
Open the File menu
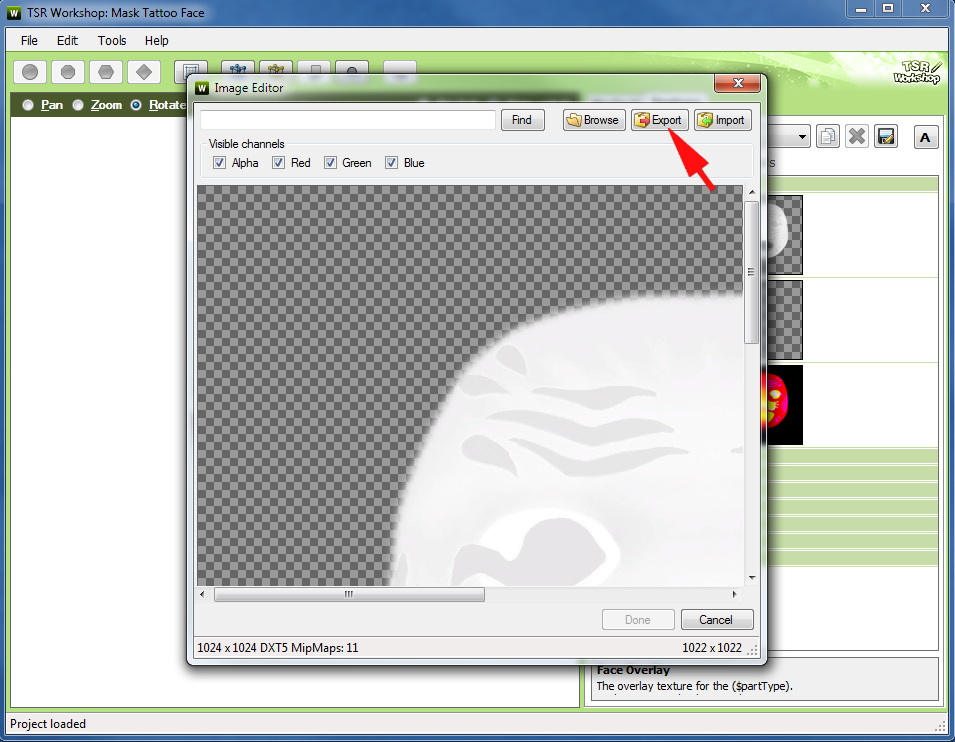coord(29,41)
